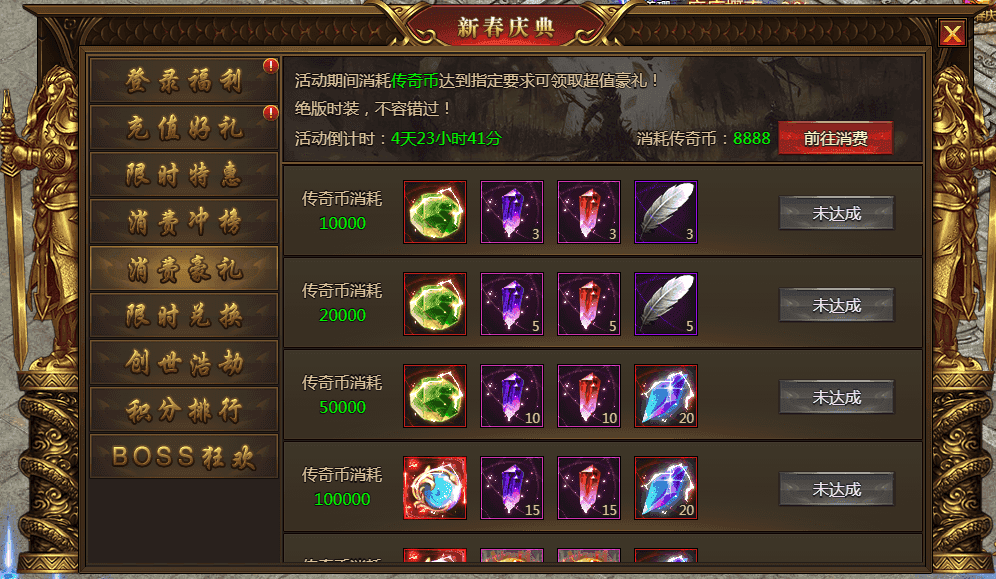The image size is (996, 579).
Task: Click blue lightning crystal in 50000 row
Action: pos(666,396)
